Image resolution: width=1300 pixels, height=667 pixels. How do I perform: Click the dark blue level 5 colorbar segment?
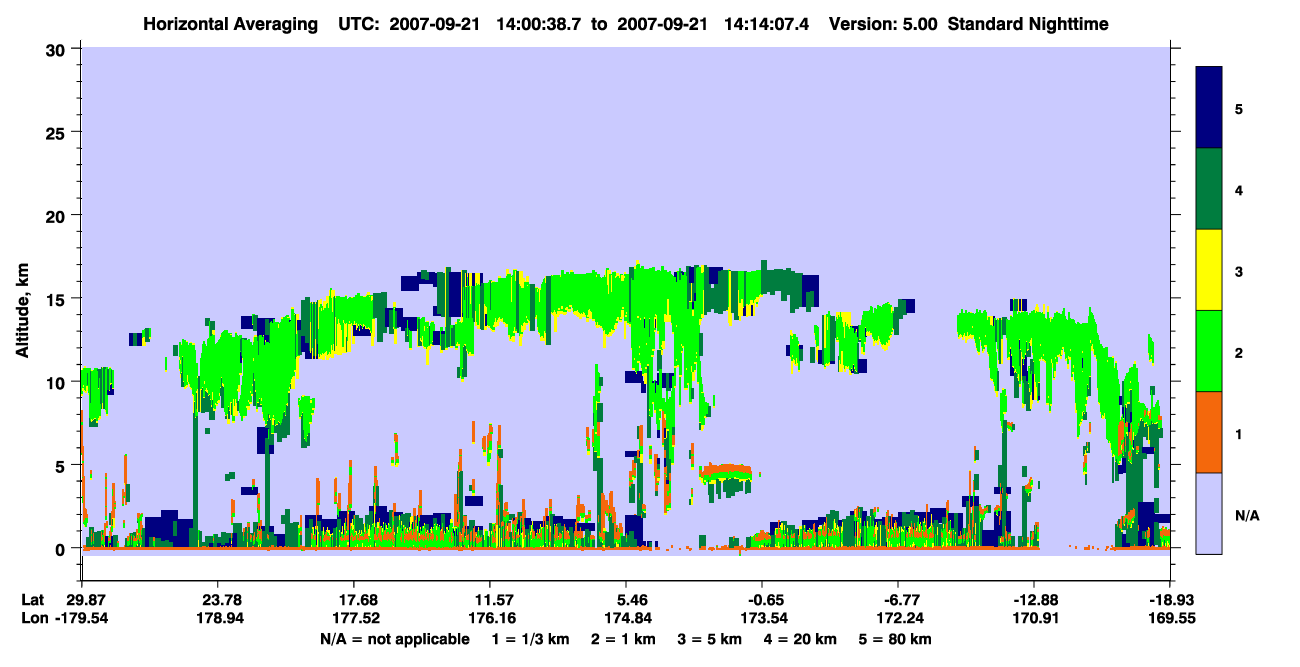(1209, 108)
